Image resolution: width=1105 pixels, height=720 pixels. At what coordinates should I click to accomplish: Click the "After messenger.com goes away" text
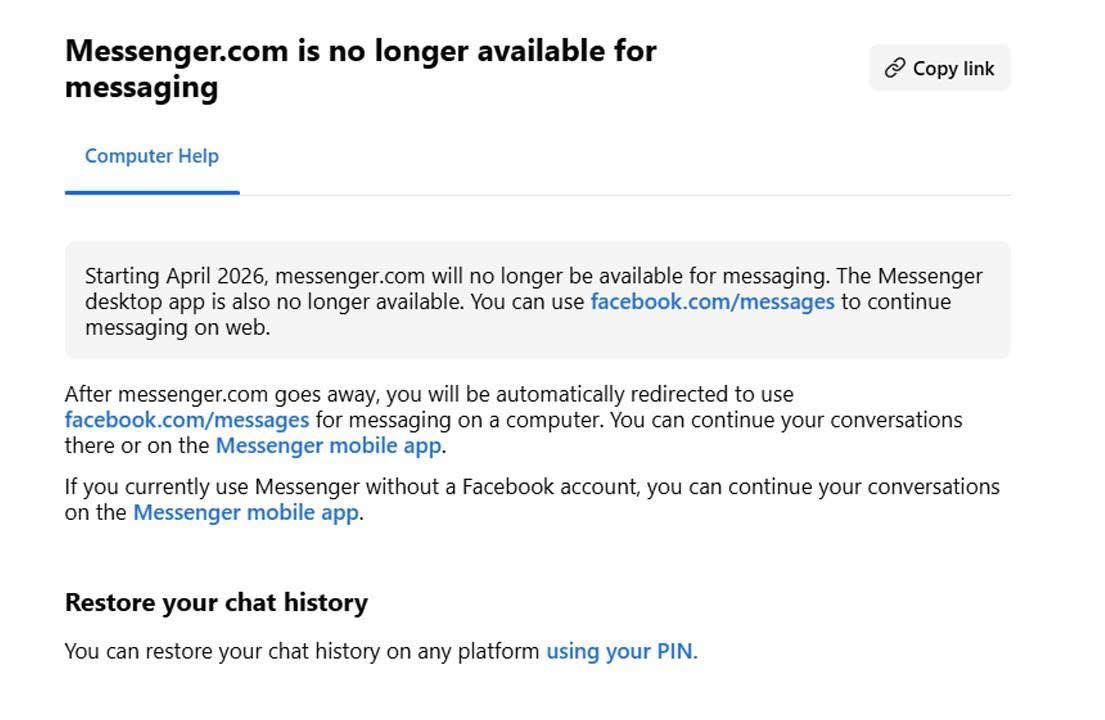click(222, 394)
